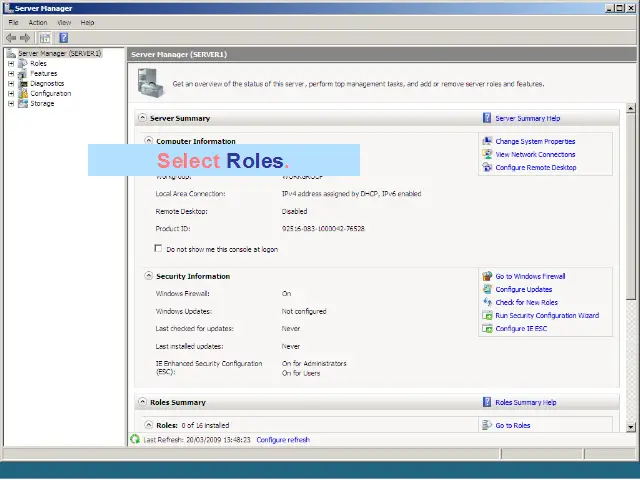Select the Diagnostics label in the tree
Viewport: 640px width, 480px height.
click(x=47, y=84)
